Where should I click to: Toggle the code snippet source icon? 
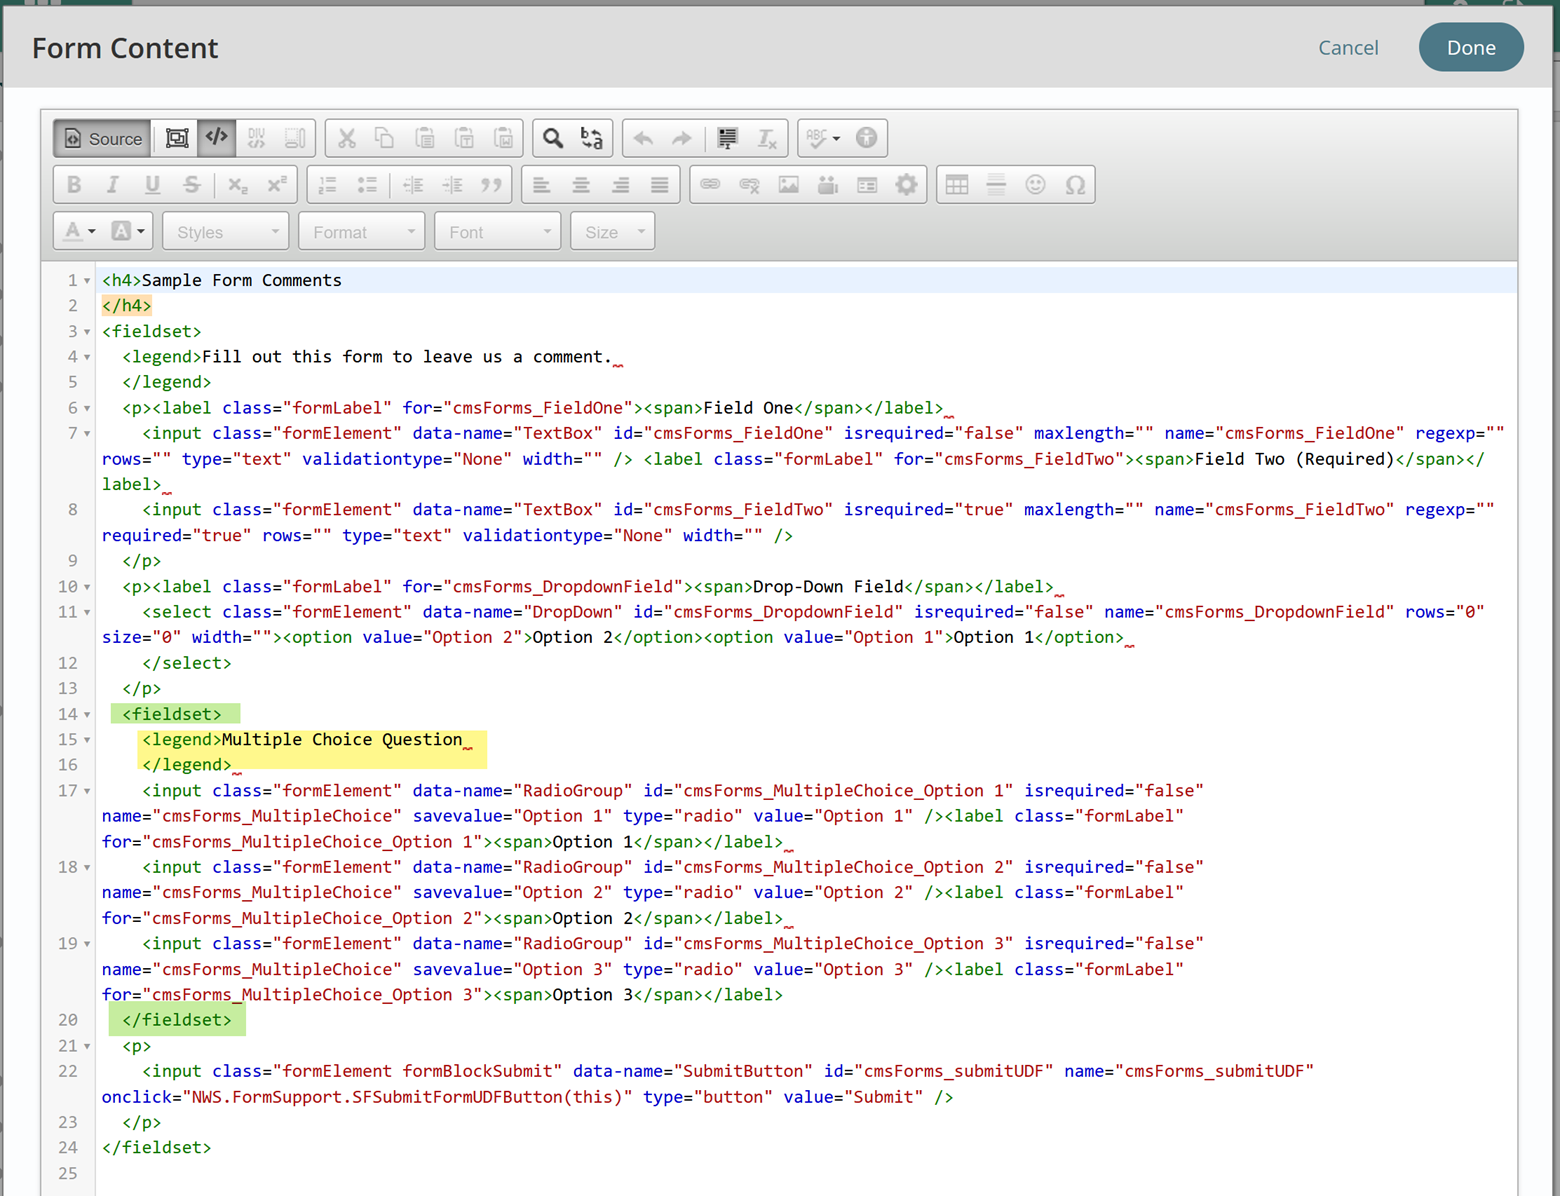[x=217, y=138]
